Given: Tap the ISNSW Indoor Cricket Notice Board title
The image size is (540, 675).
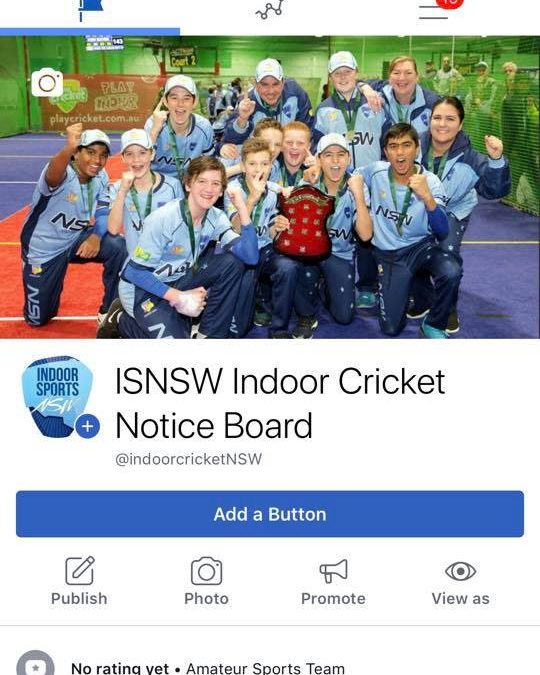Looking at the screenshot, I should (280, 403).
